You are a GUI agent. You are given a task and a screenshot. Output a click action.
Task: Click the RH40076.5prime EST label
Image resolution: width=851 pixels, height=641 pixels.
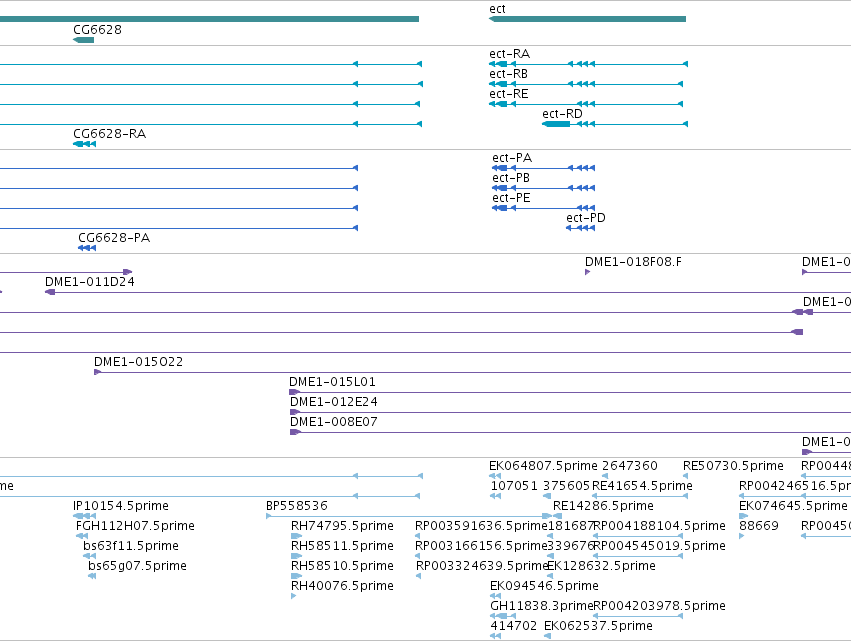pyautogui.click(x=342, y=586)
